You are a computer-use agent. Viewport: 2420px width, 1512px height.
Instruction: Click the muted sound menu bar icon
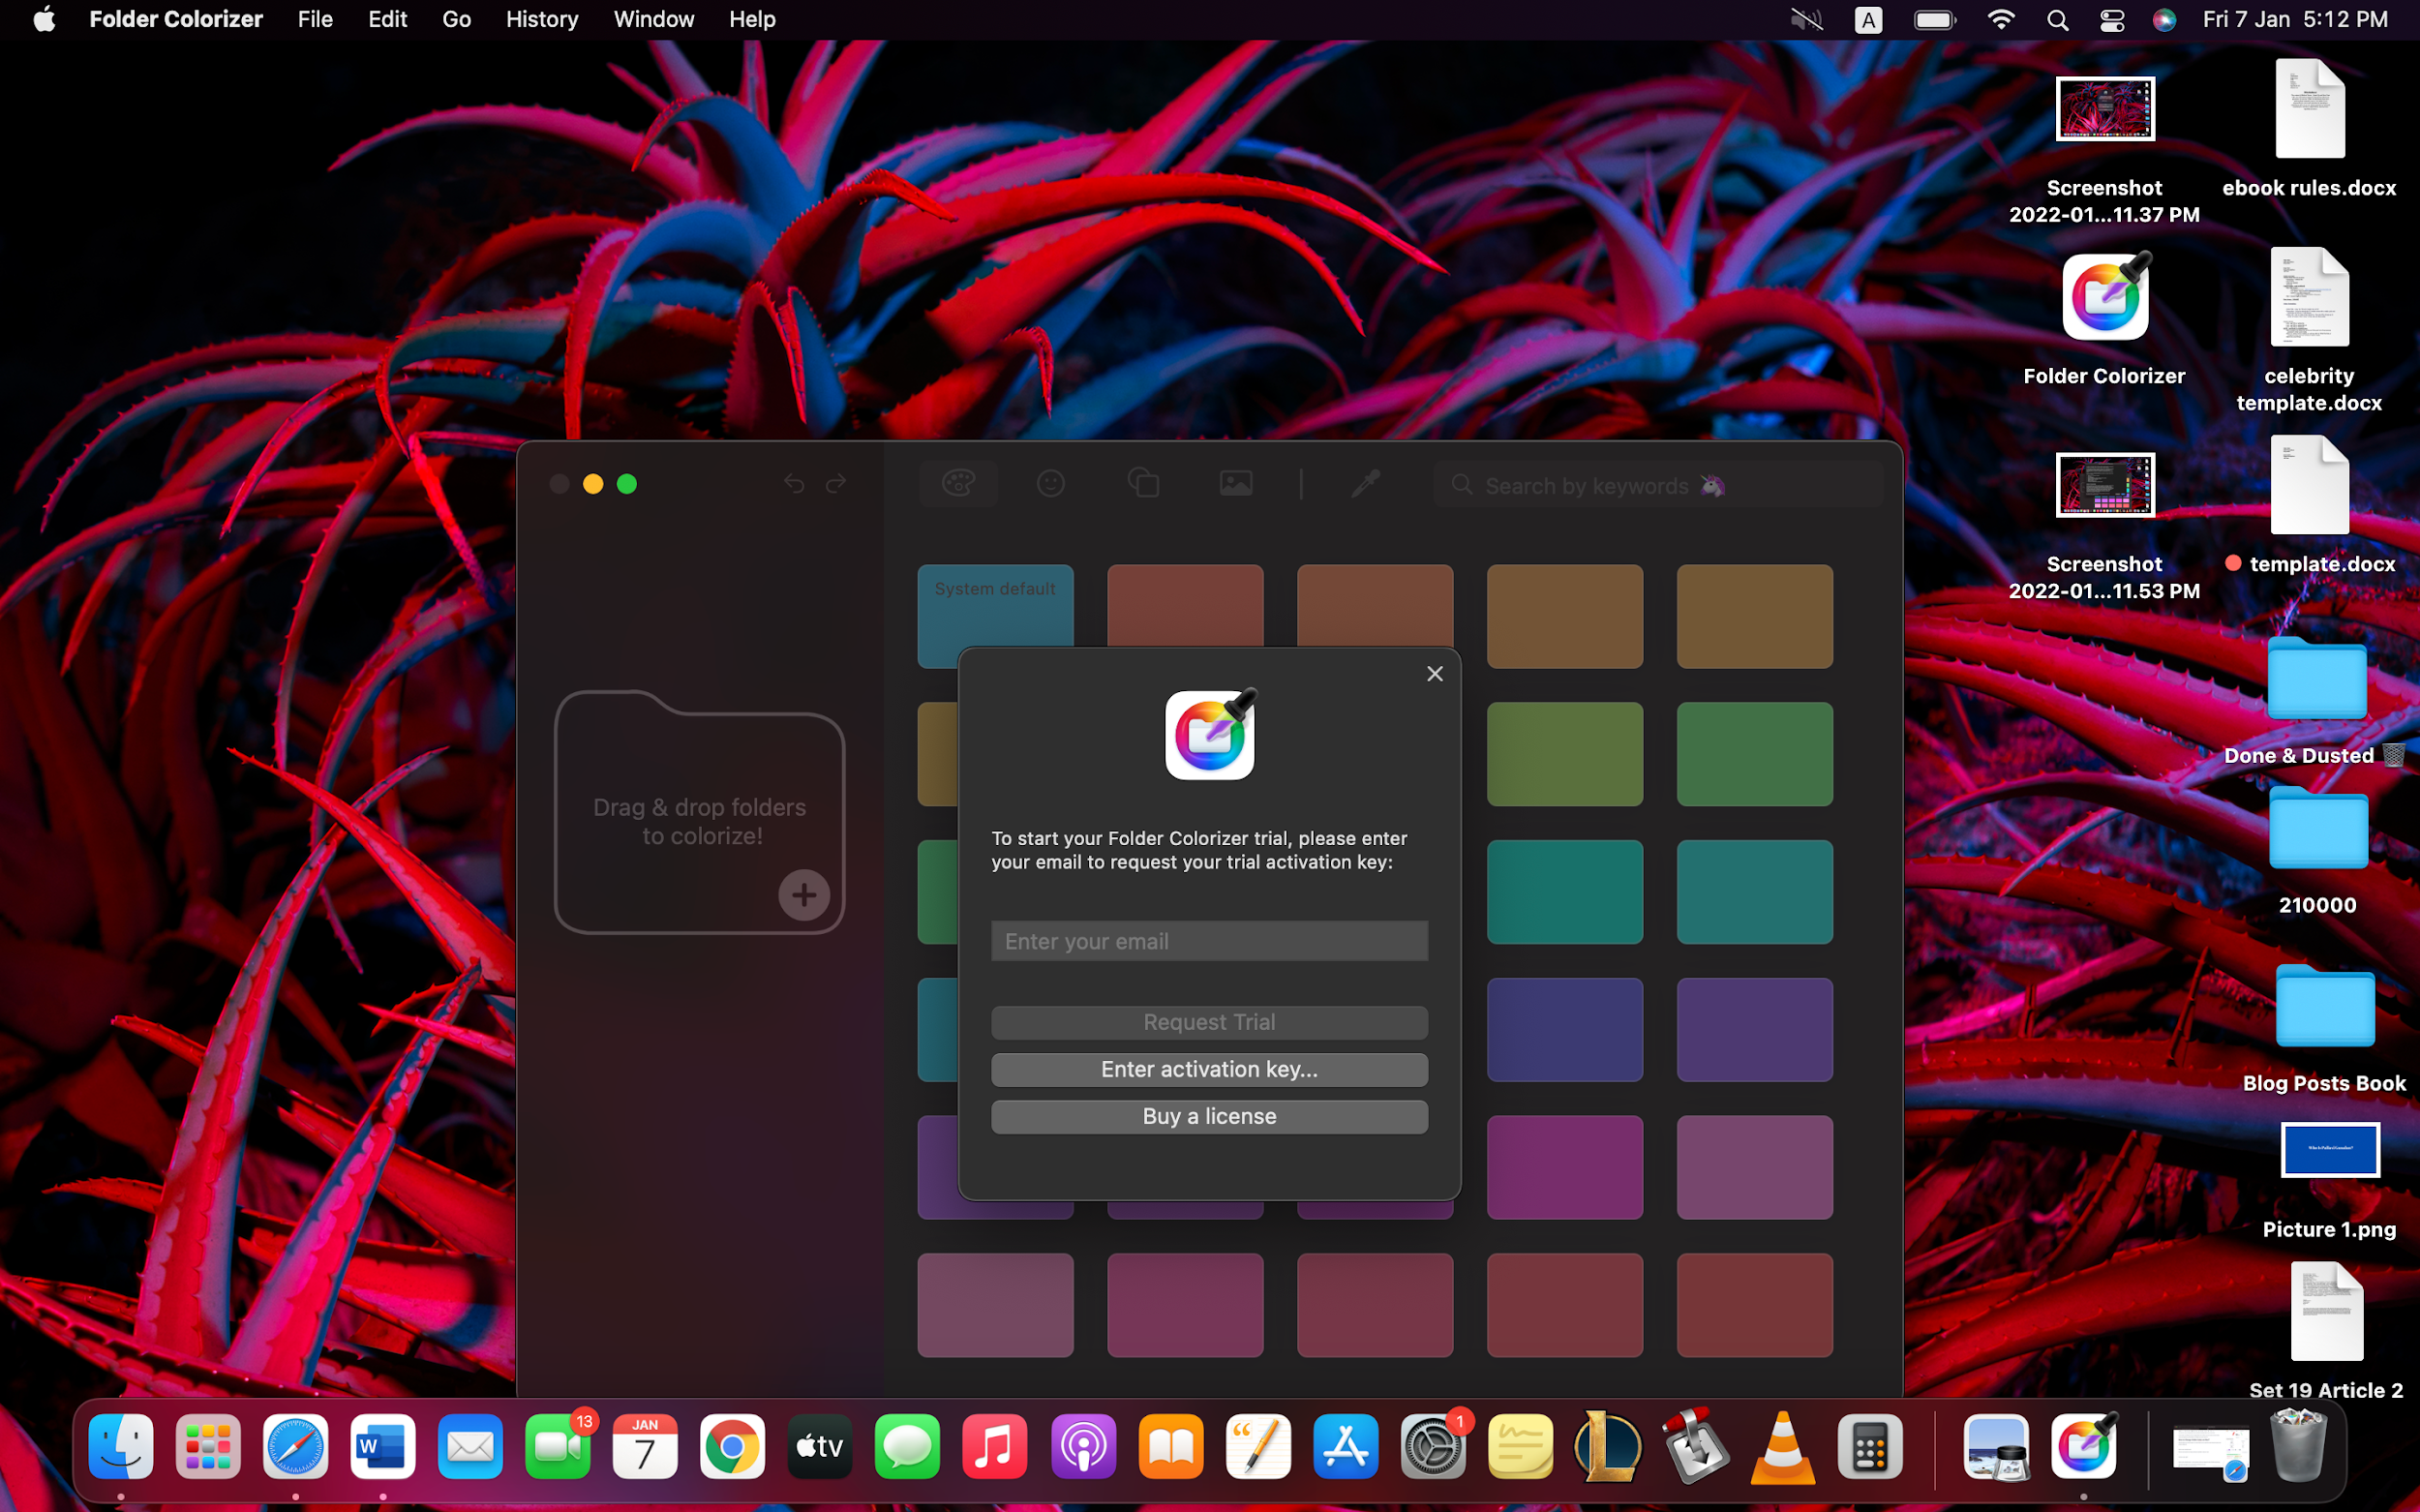coord(1806,20)
